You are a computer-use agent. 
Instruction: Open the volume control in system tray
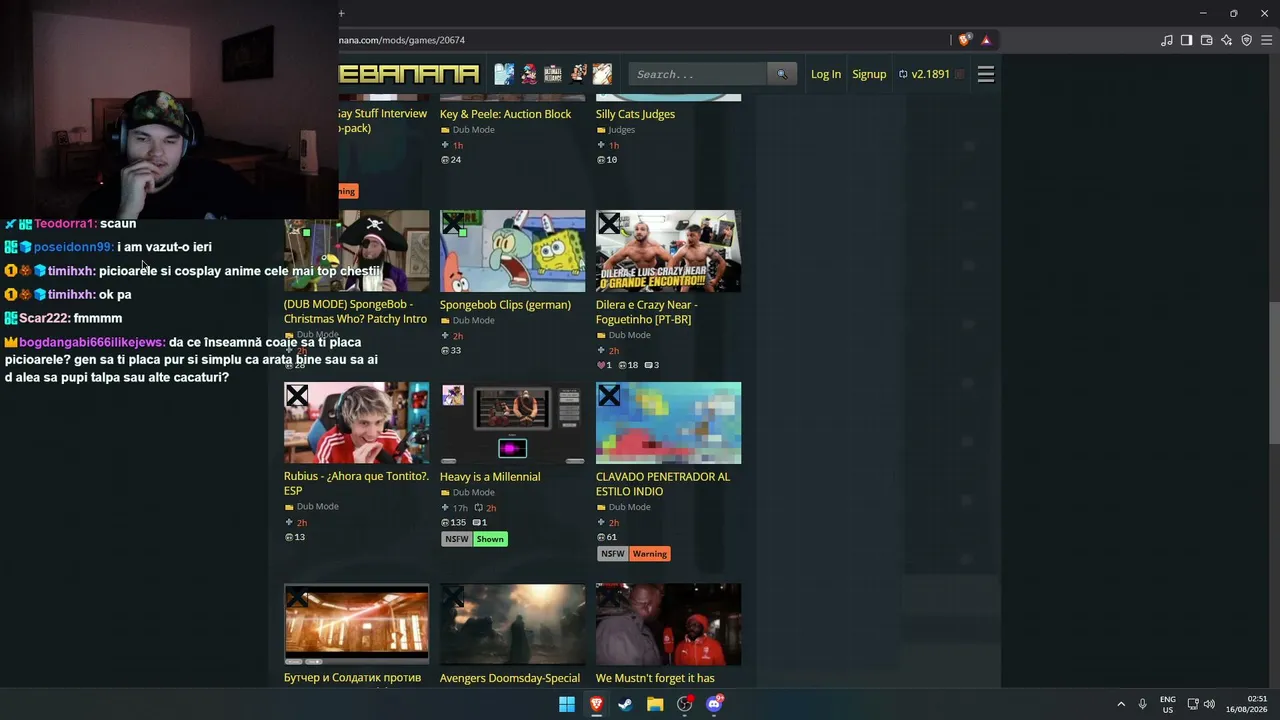coord(1209,704)
